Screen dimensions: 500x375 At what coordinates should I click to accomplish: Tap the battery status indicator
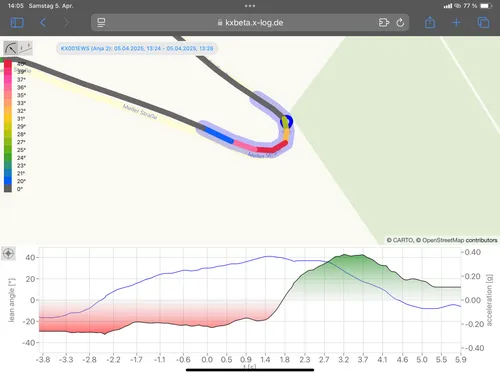point(486,6)
